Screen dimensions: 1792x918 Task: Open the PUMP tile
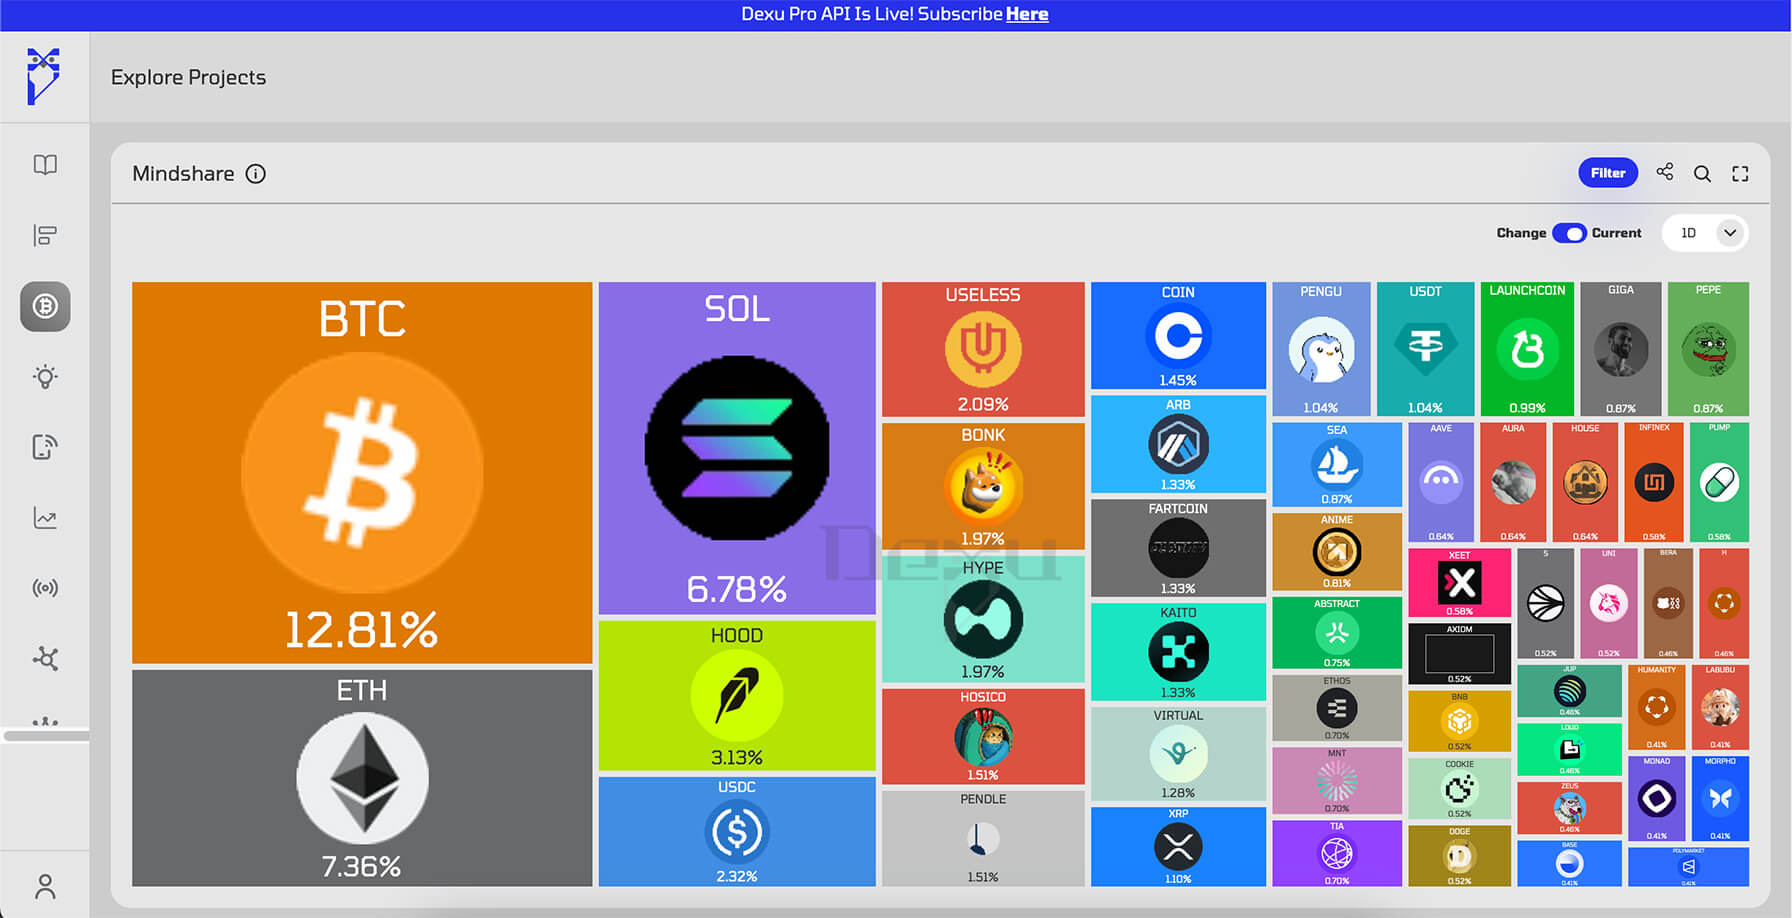[1719, 482]
